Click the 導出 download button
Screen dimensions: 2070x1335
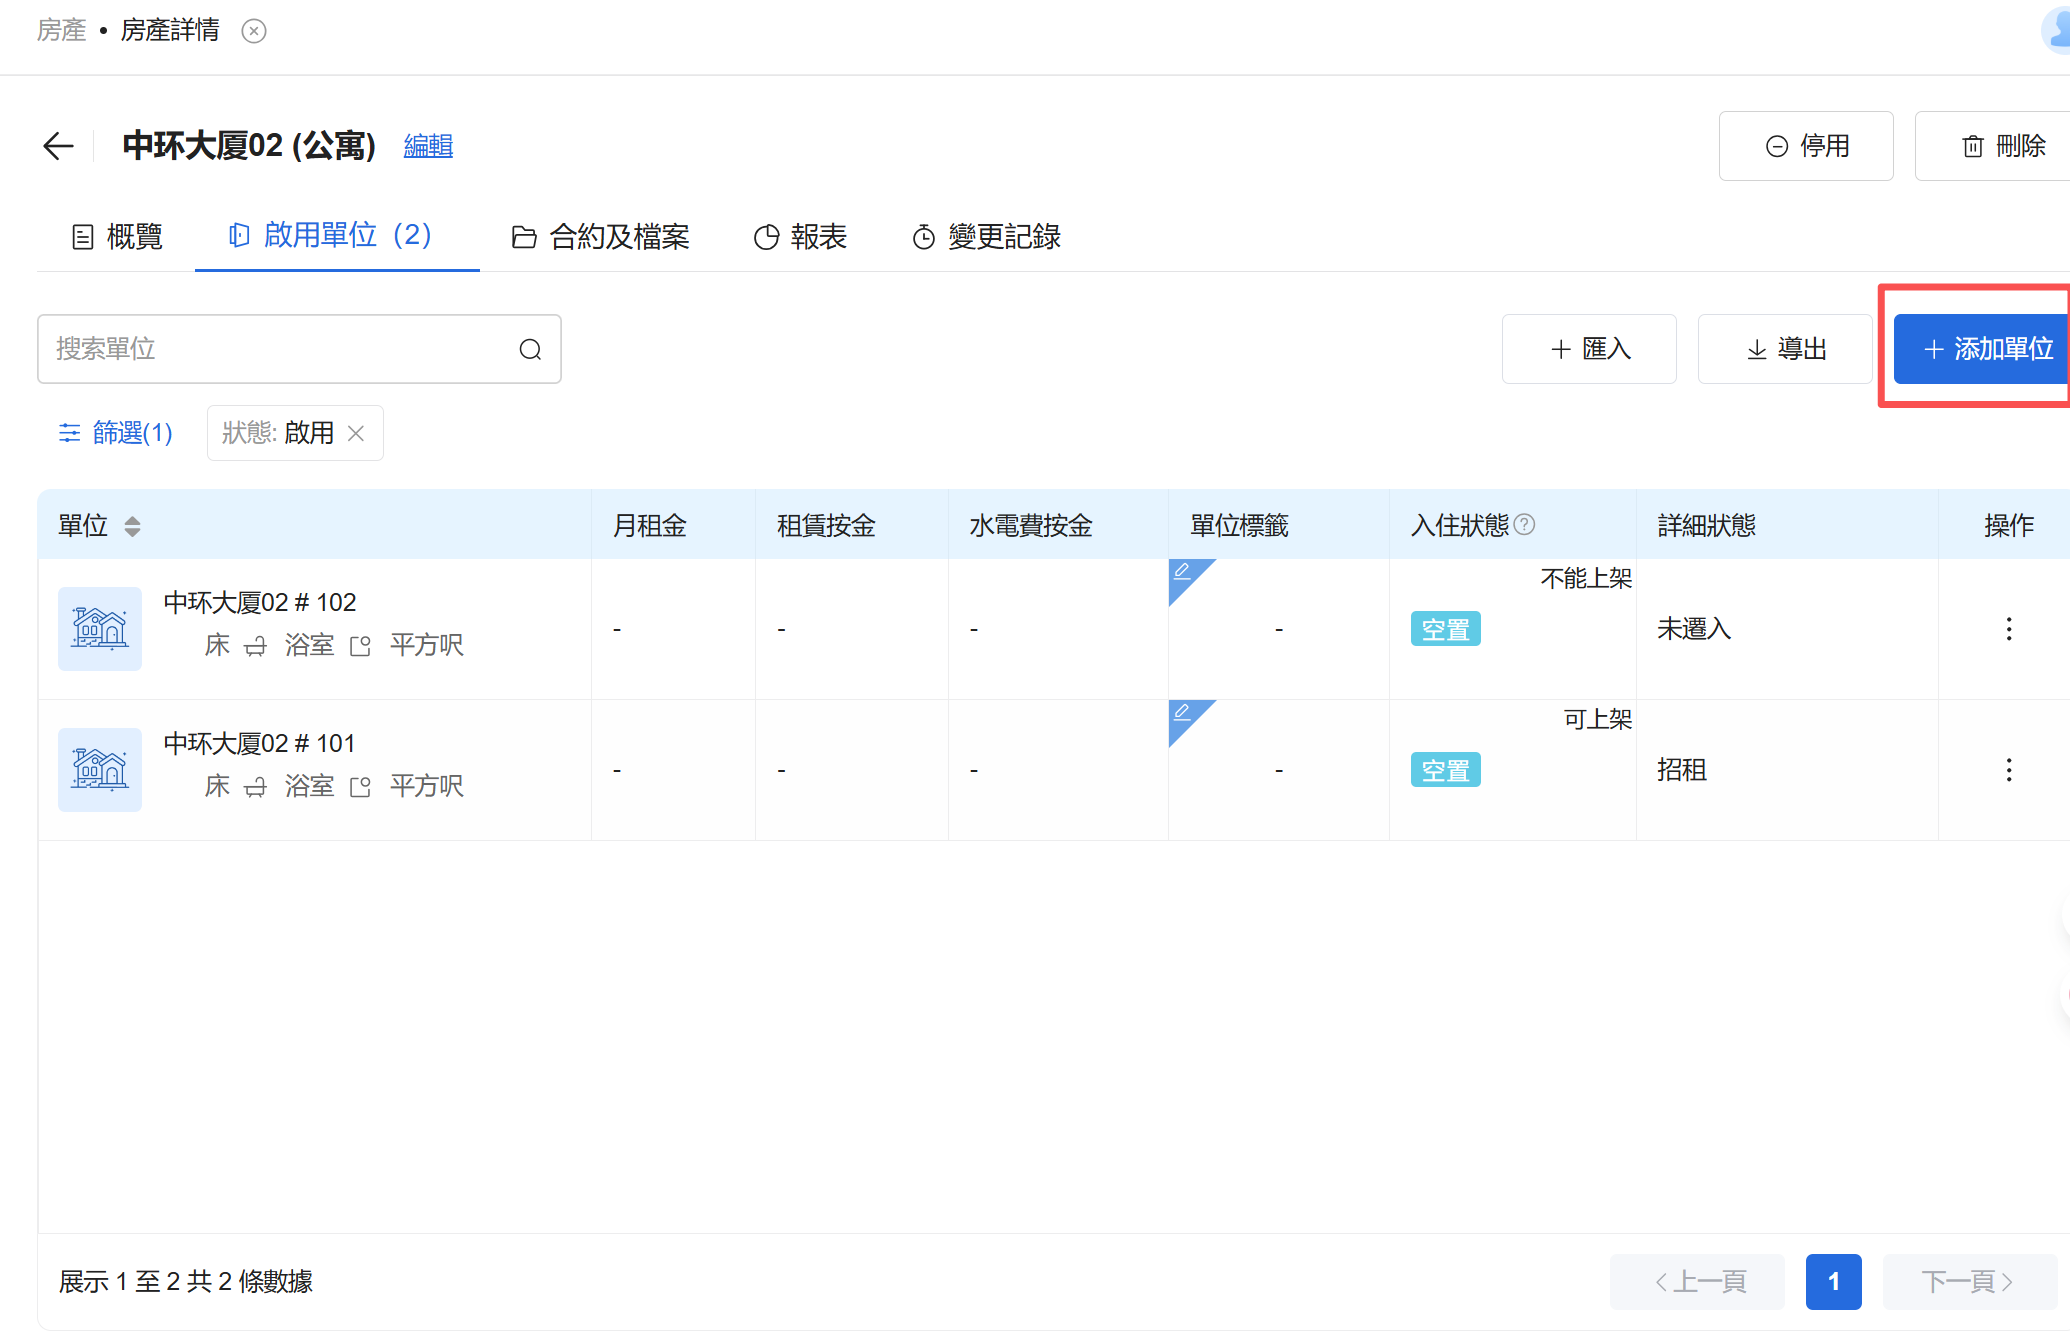1785,349
